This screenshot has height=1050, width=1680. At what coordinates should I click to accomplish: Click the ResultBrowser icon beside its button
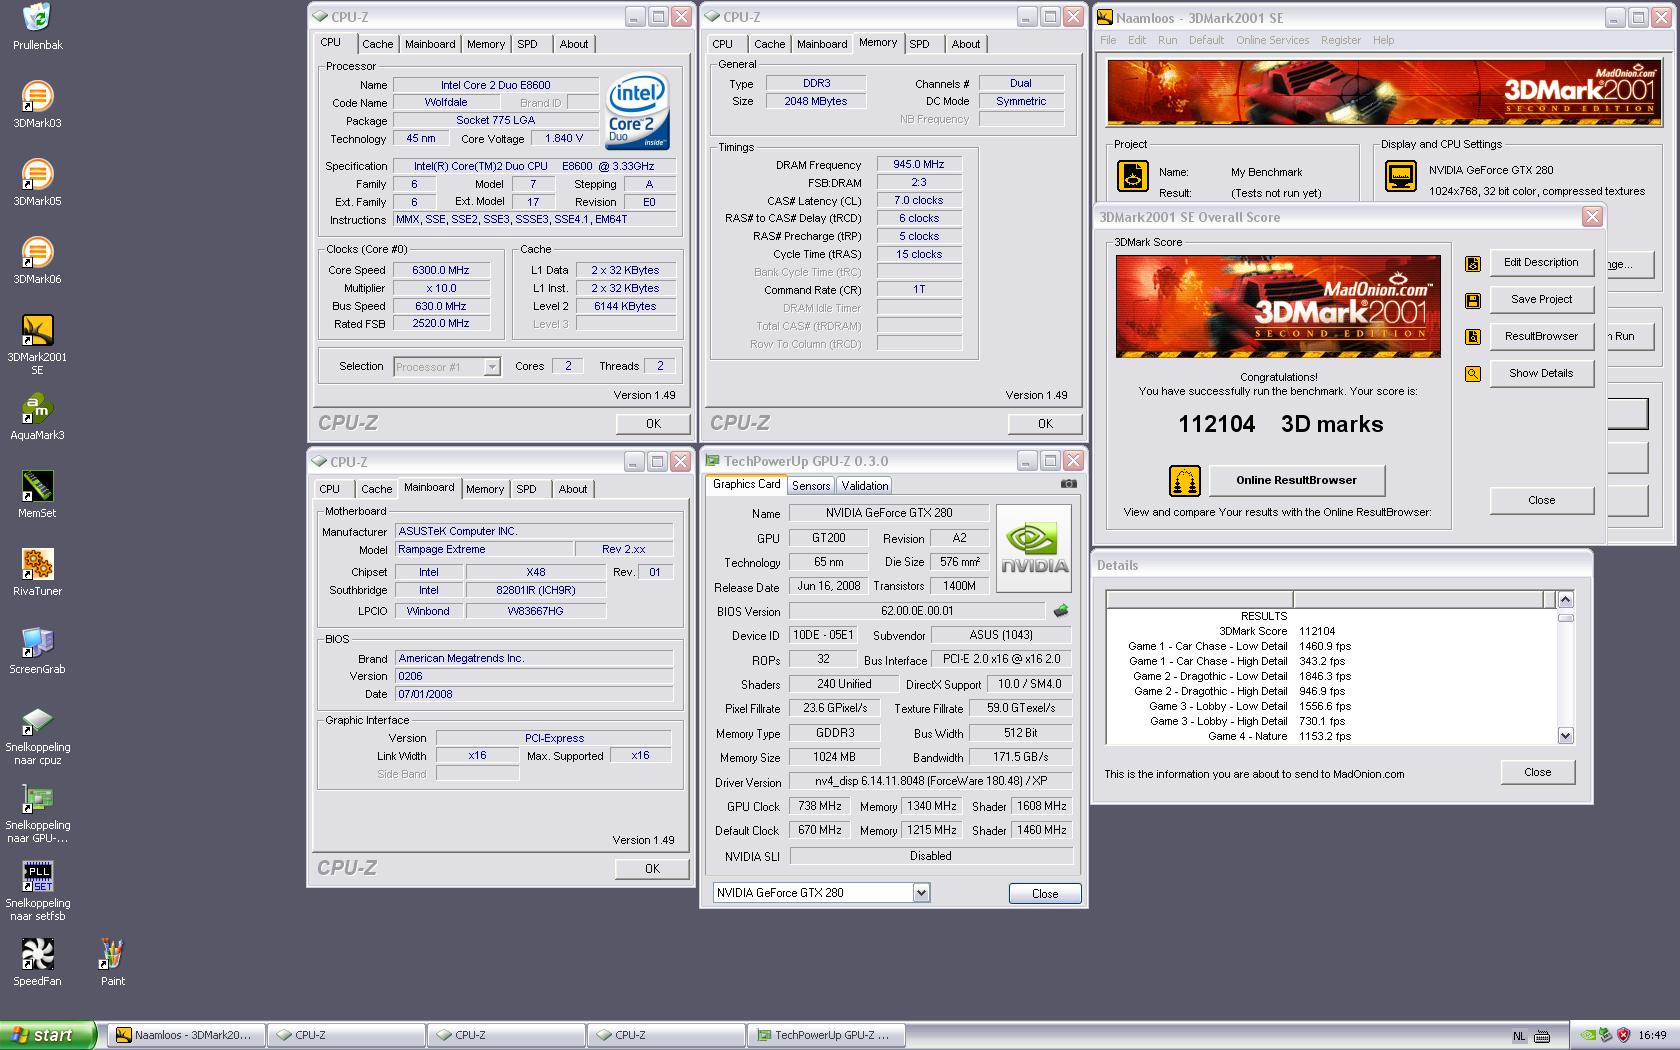[1473, 337]
